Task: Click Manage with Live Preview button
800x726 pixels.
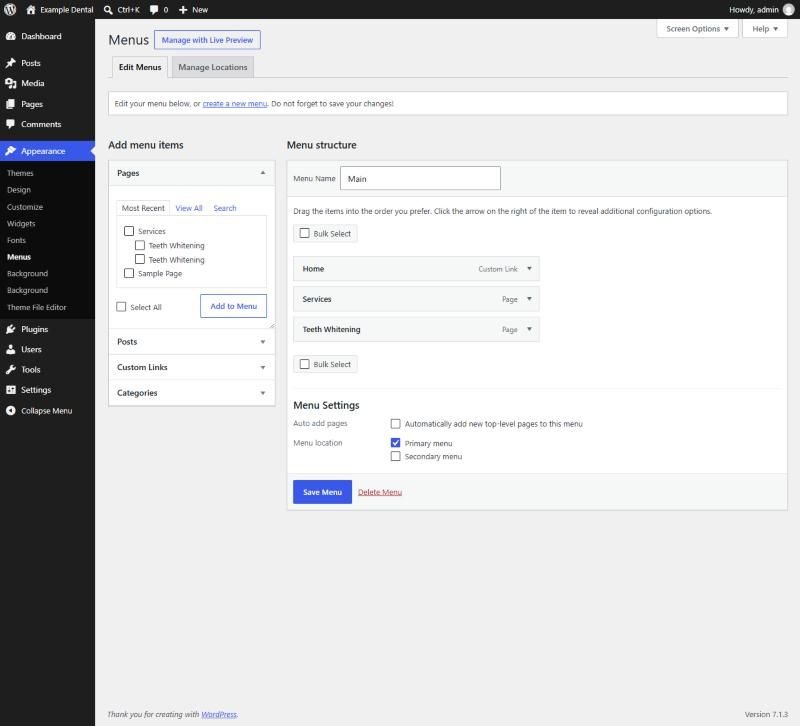Action: (207, 40)
